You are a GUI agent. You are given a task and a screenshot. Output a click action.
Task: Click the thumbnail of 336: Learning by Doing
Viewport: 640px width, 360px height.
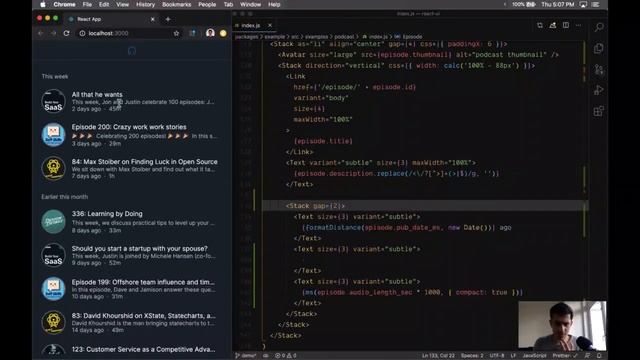(53, 222)
